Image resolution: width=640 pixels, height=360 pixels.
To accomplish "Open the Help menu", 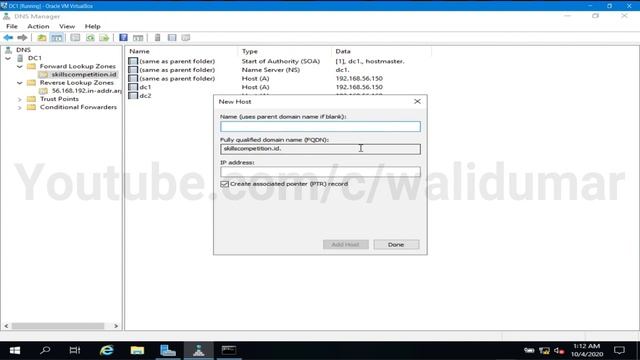I will 93,26.
